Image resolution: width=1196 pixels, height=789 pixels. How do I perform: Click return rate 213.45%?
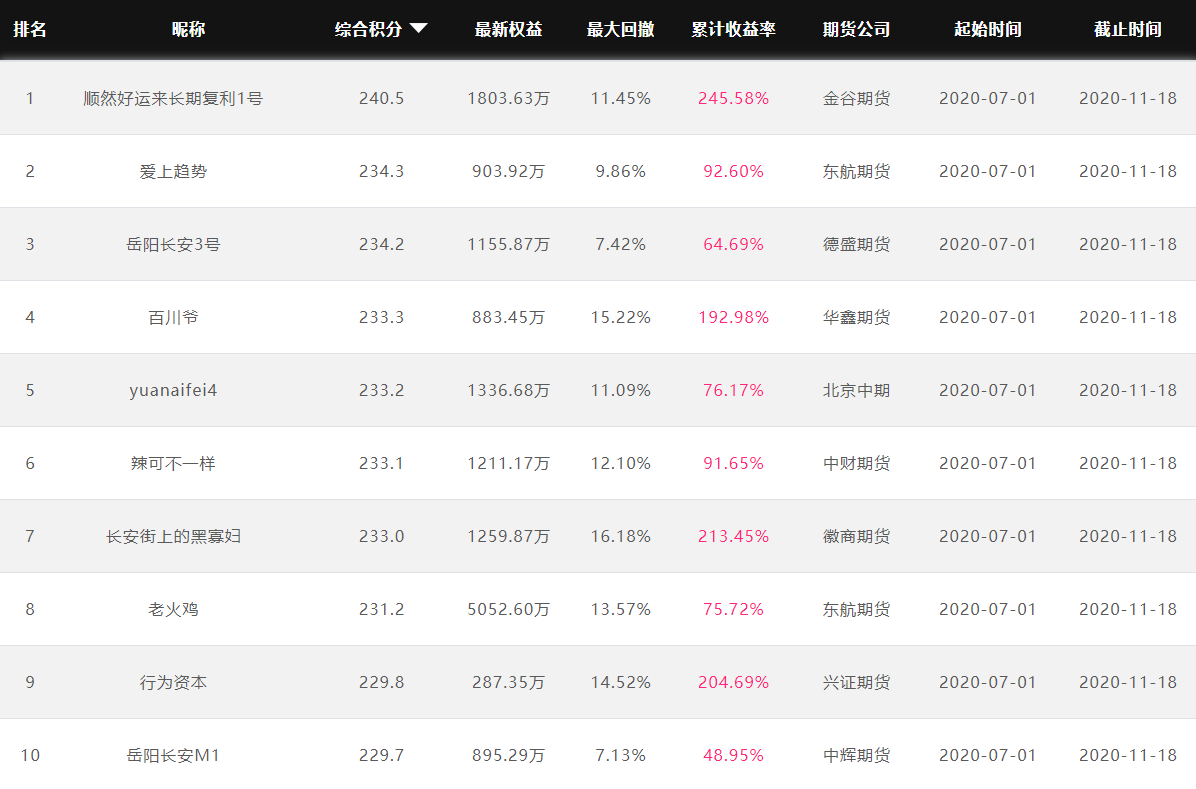click(x=733, y=536)
